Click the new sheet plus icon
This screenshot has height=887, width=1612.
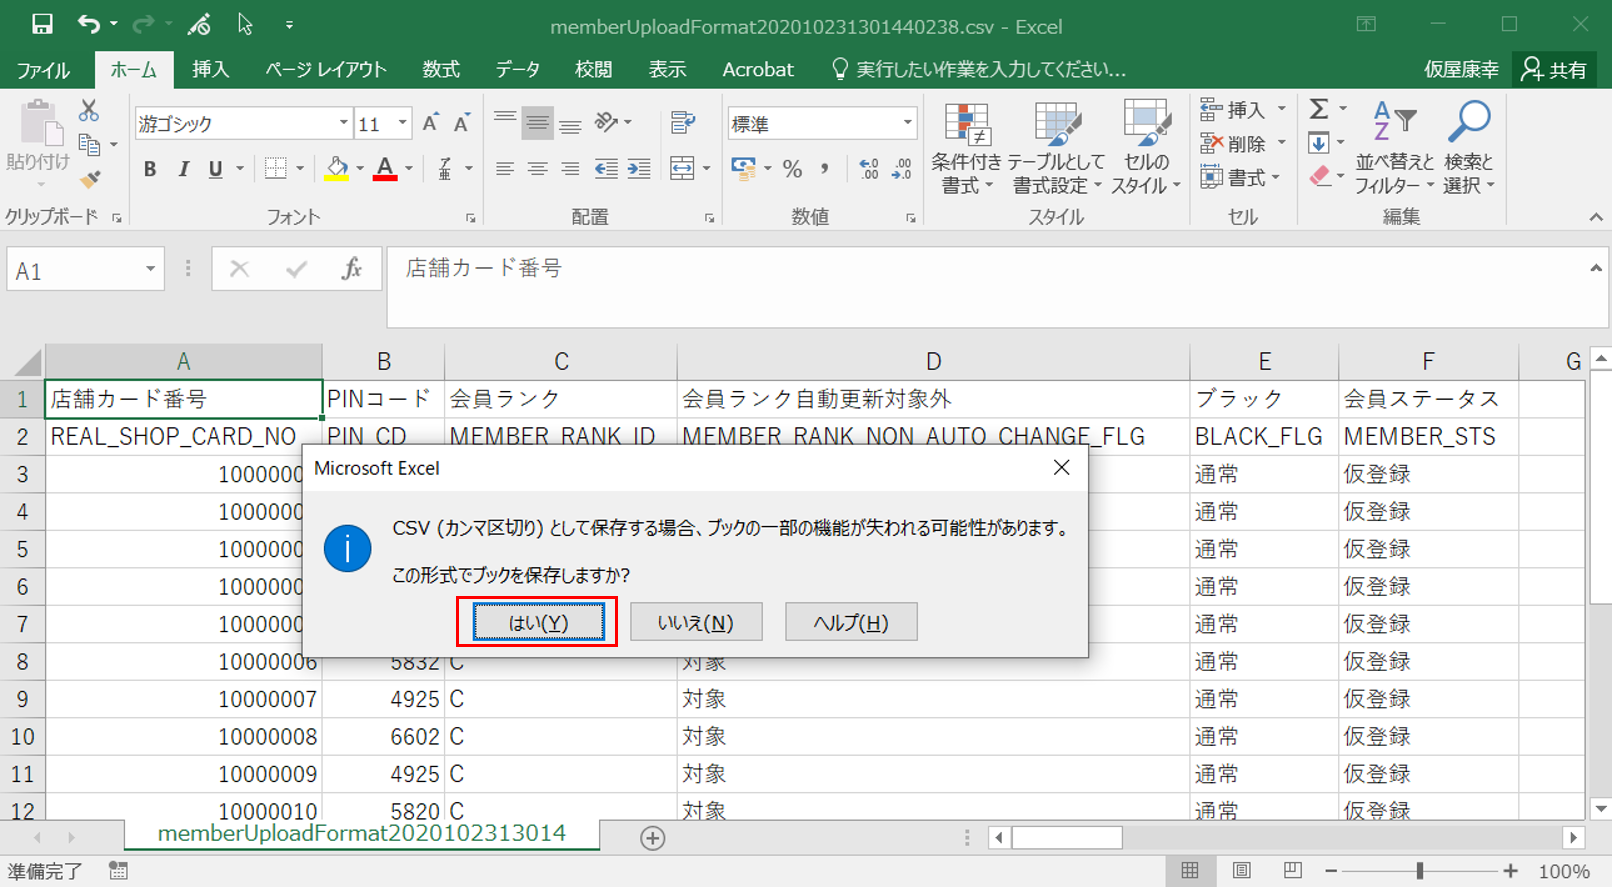point(652,838)
